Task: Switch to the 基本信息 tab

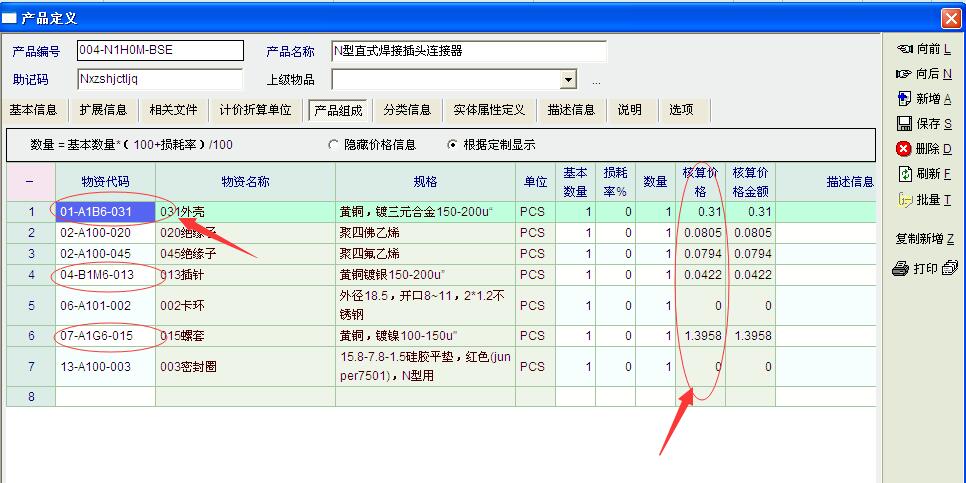Action: [x=33, y=110]
